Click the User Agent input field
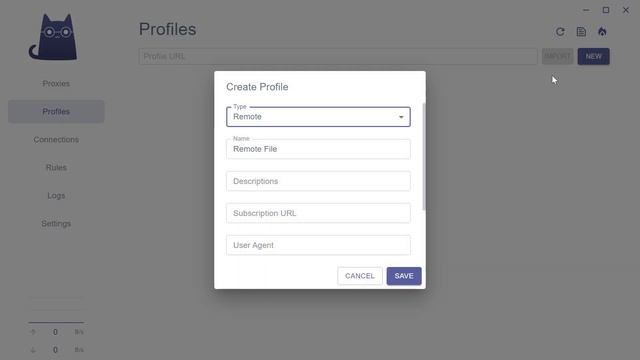Image resolution: width=640 pixels, height=360 pixels. pyautogui.click(x=318, y=245)
